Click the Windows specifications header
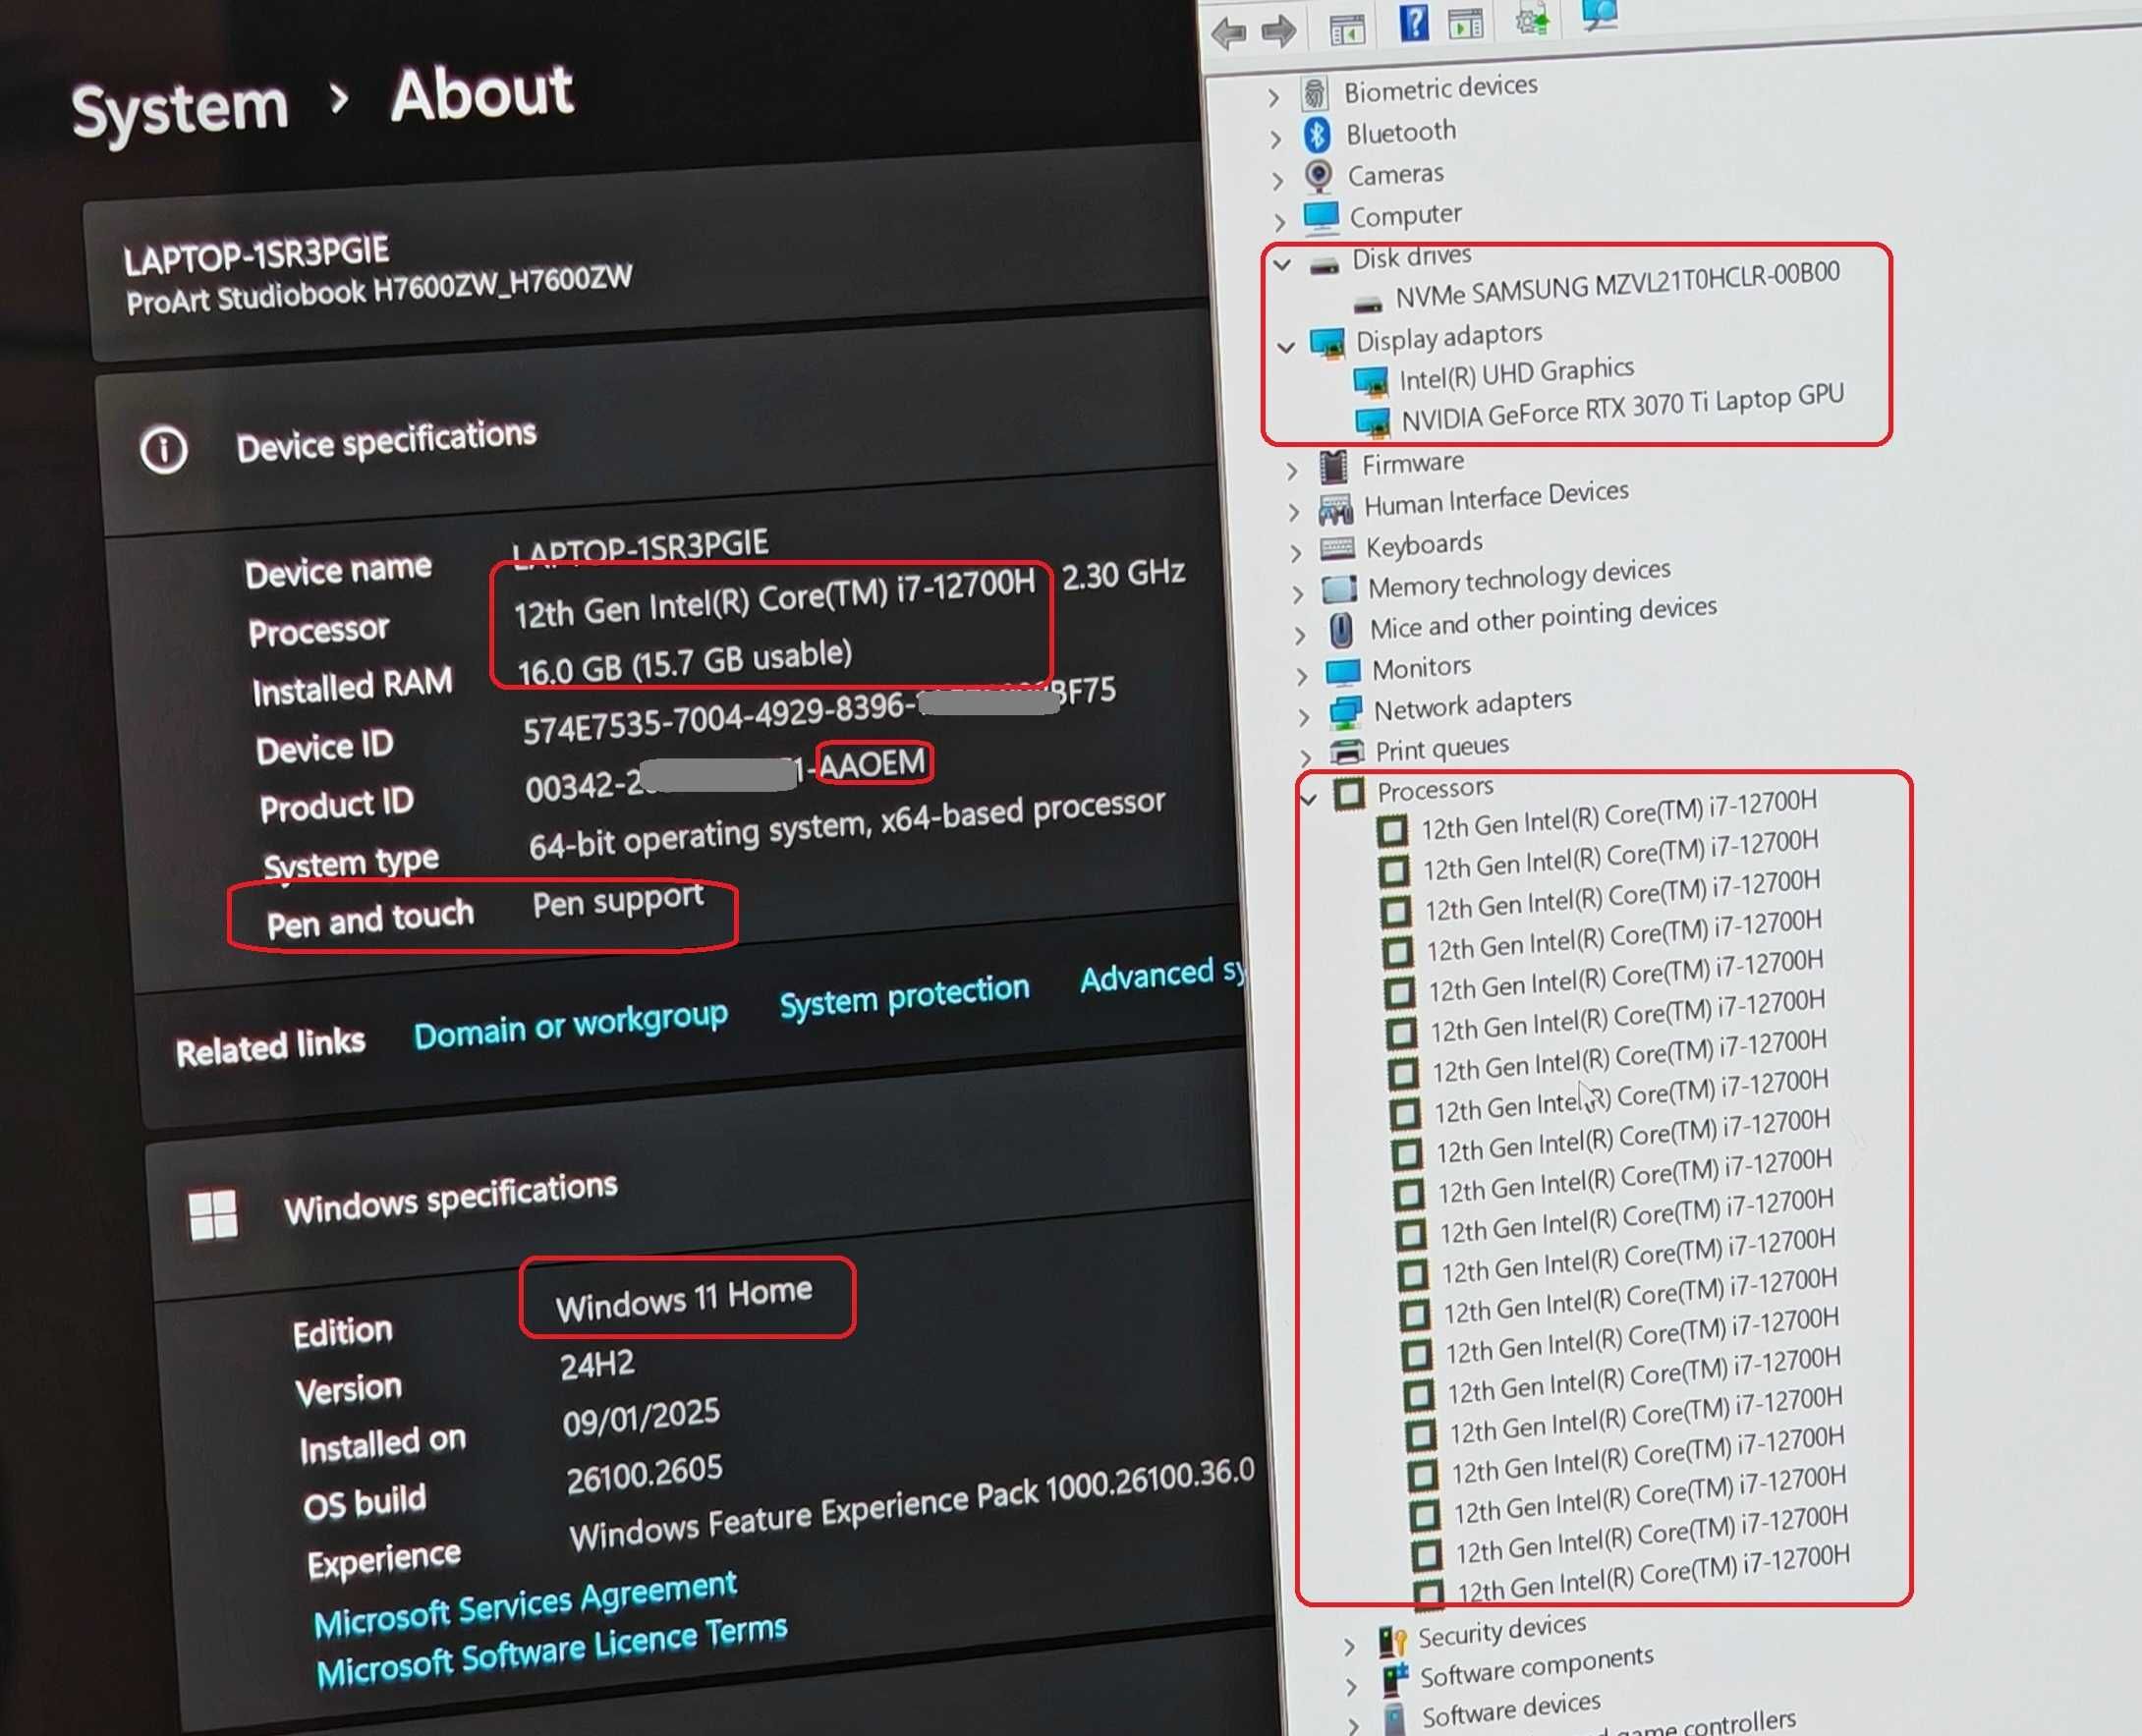The height and width of the screenshot is (1736, 2142). pyautogui.click(x=450, y=1198)
